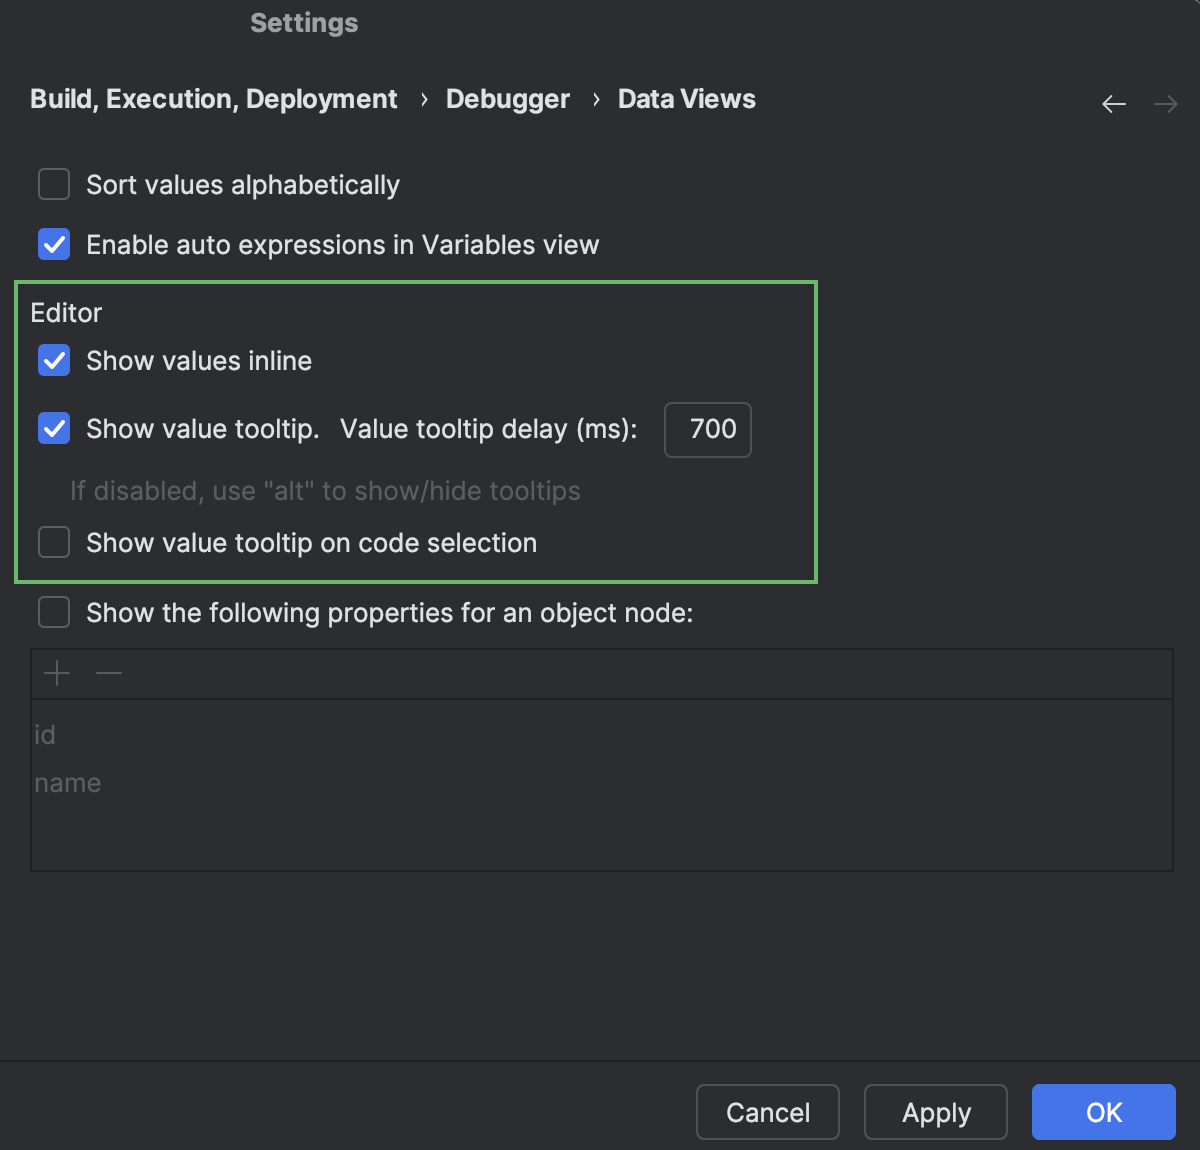Check Show the following properties for object node

(x=53, y=612)
